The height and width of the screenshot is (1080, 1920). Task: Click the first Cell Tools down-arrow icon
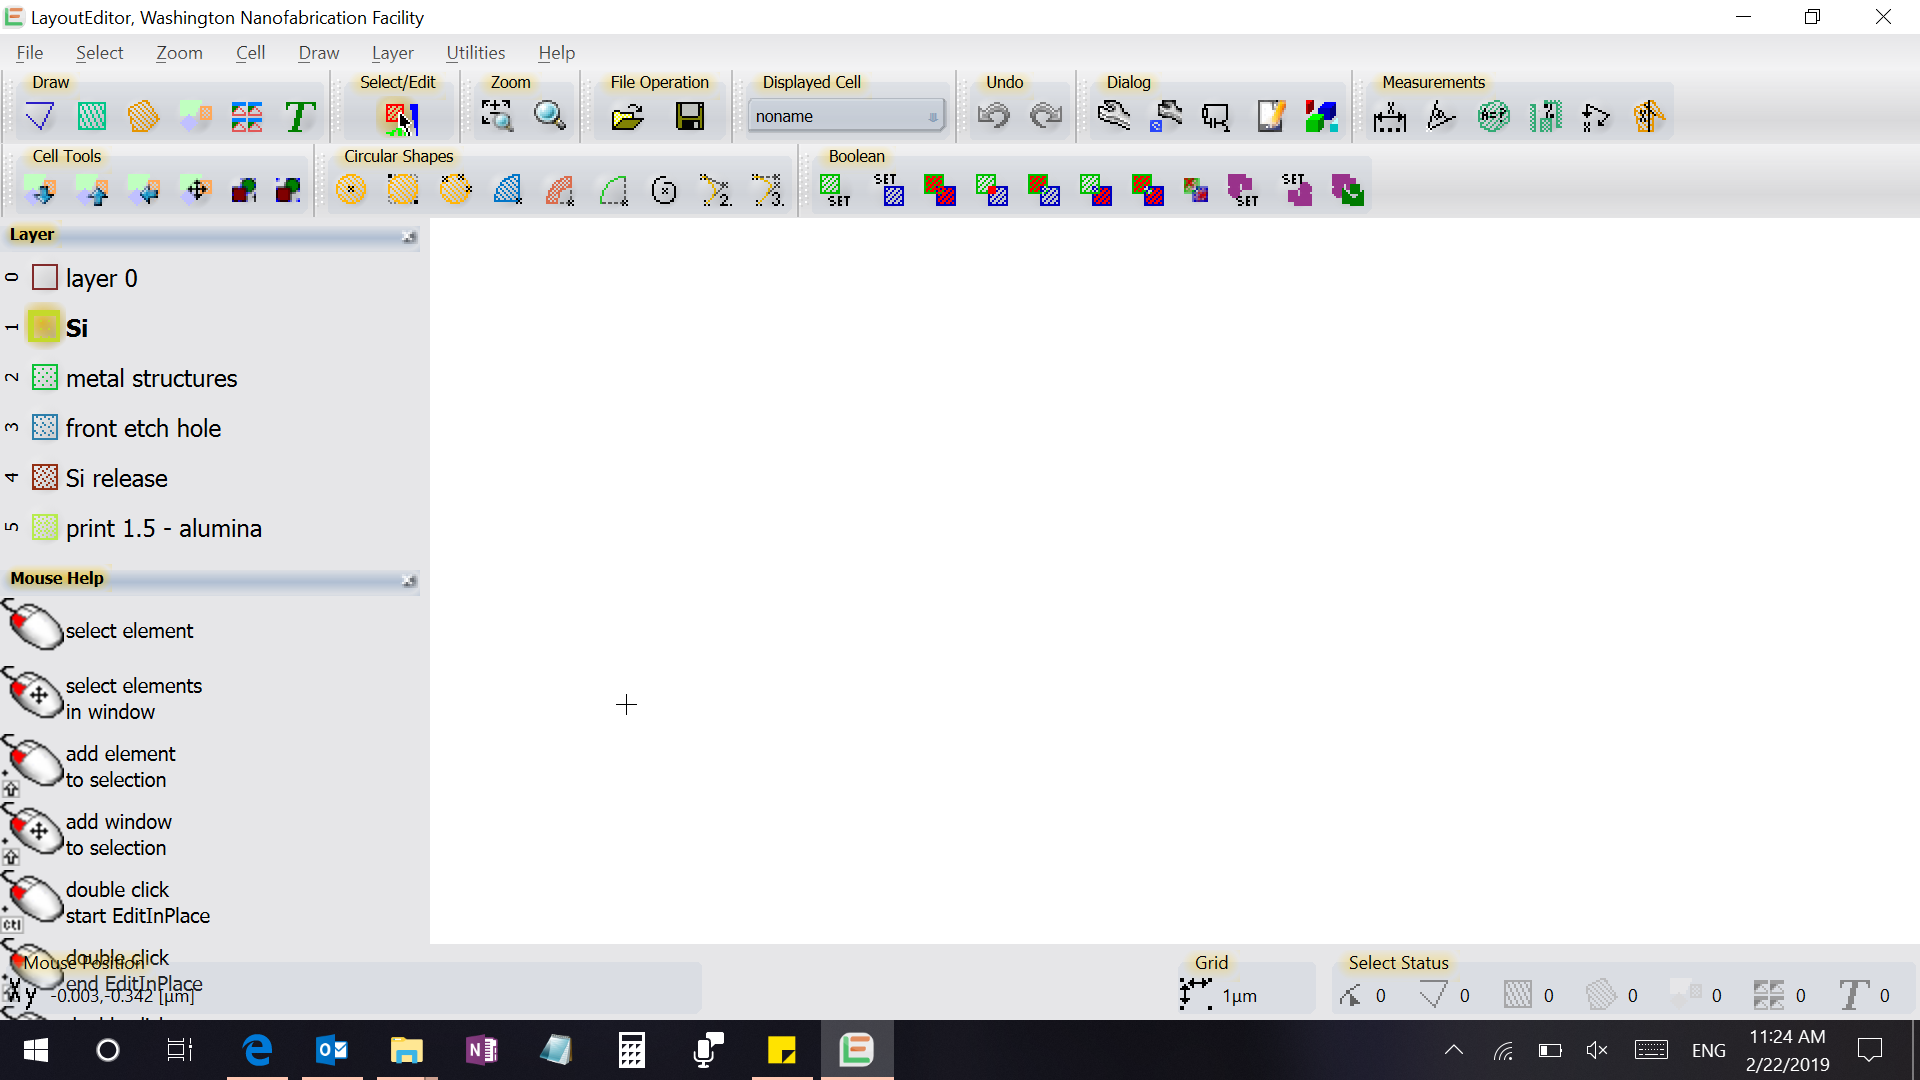(x=40, y=190)
